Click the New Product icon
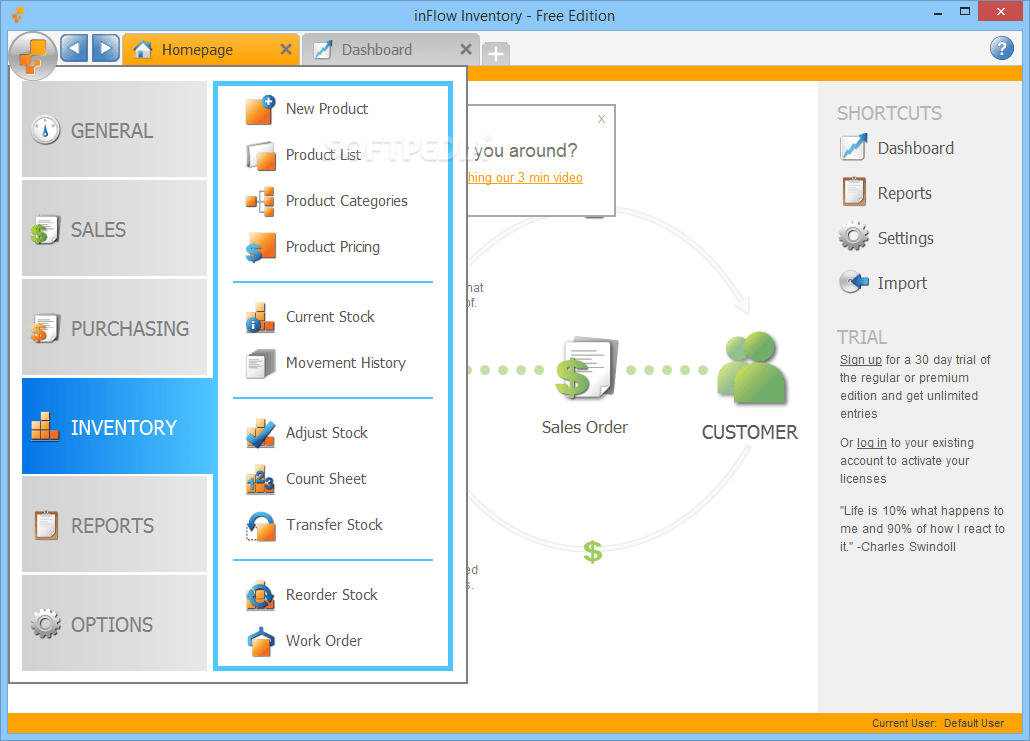This screenshot has width=1030, height=741. pyautogui.click(x=260, y=110)
